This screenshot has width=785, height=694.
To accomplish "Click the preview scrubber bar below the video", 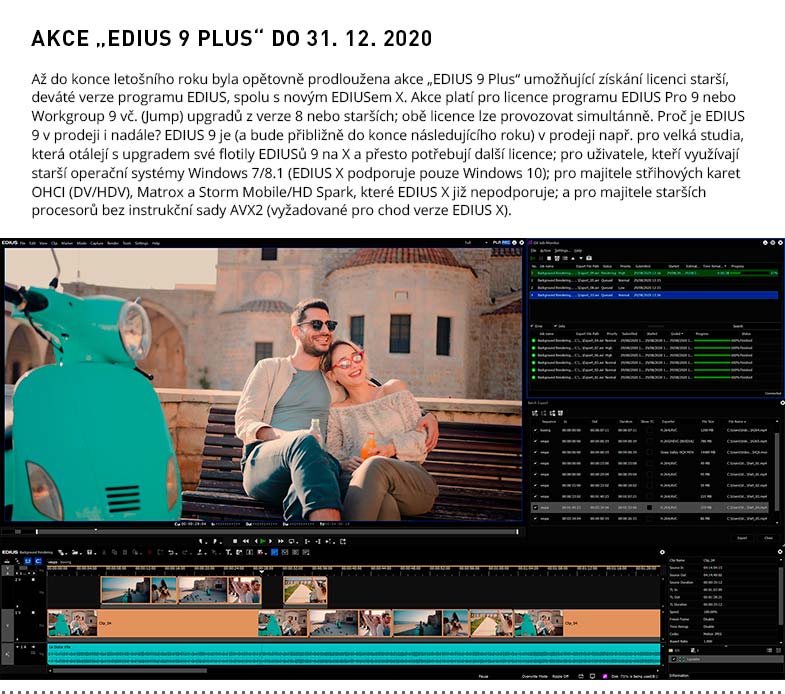I will tap(262, 531).
